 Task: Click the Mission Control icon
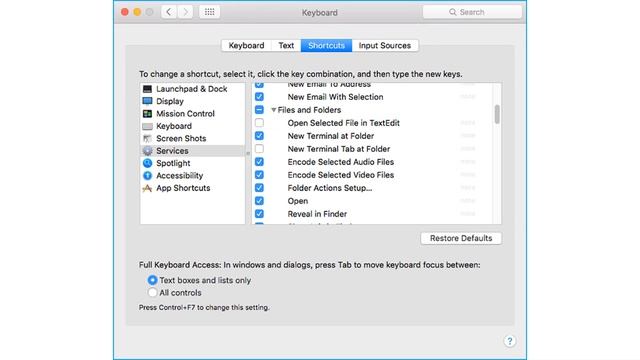(x=147, y=113)
